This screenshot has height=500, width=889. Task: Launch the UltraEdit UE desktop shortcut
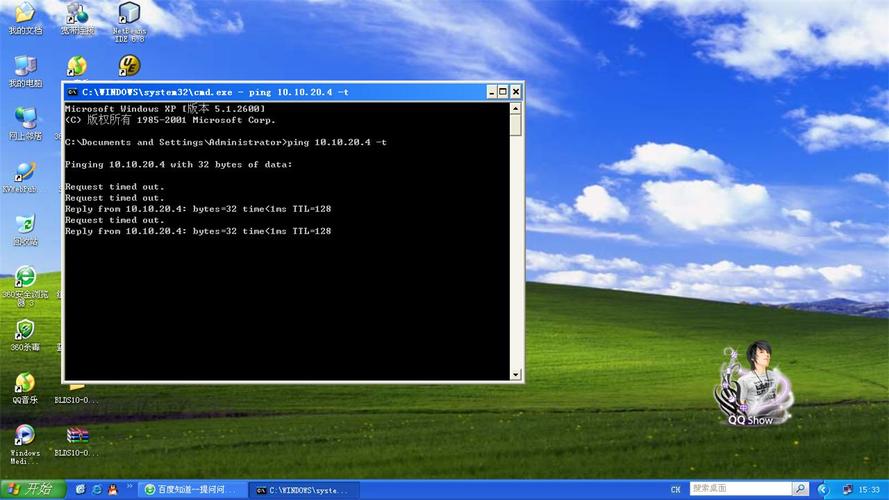(x=129, y=66)
